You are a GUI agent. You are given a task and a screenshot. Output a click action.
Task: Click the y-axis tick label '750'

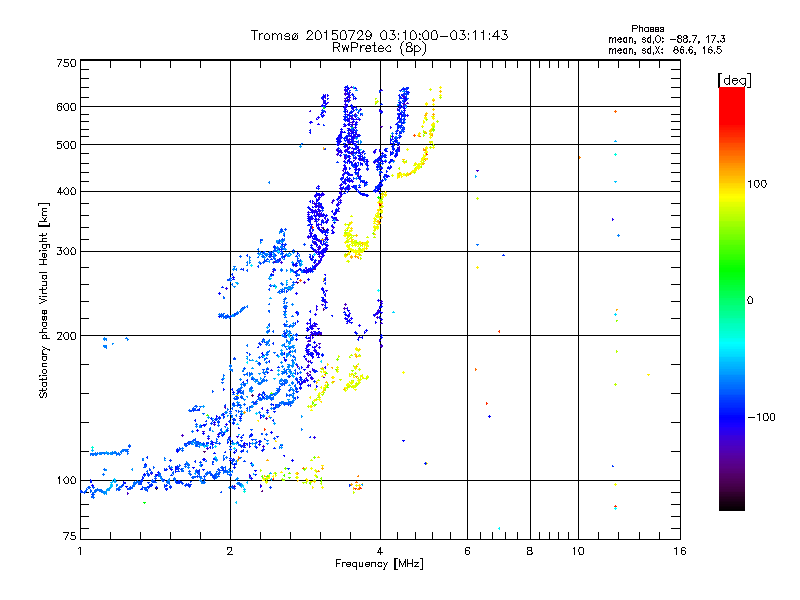click(x=67, y=63)
